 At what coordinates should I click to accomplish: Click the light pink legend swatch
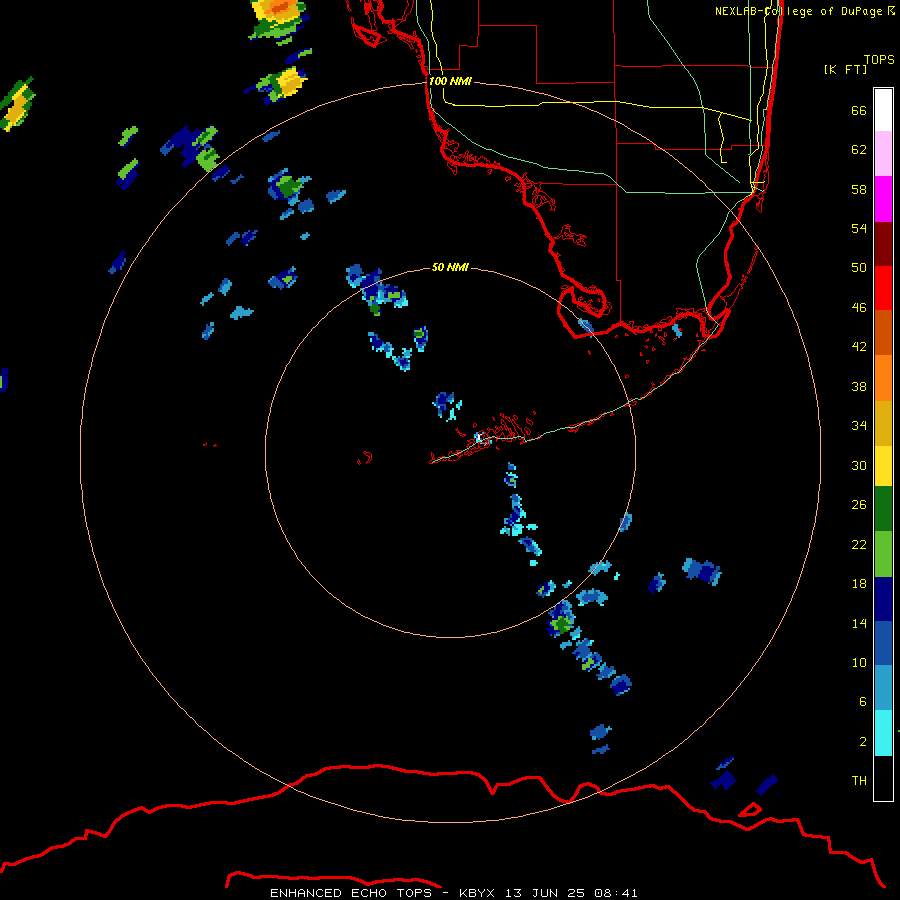click(x=883, y=153)
